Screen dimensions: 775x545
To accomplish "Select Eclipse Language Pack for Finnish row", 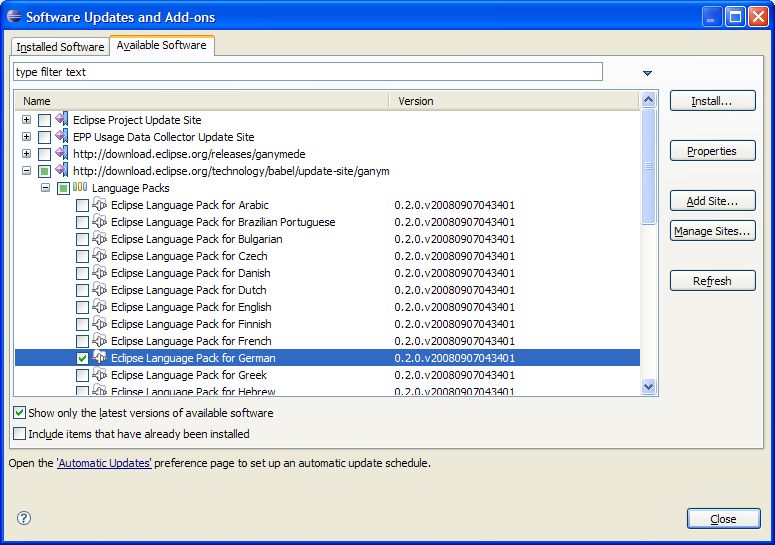I will [327, 324].
